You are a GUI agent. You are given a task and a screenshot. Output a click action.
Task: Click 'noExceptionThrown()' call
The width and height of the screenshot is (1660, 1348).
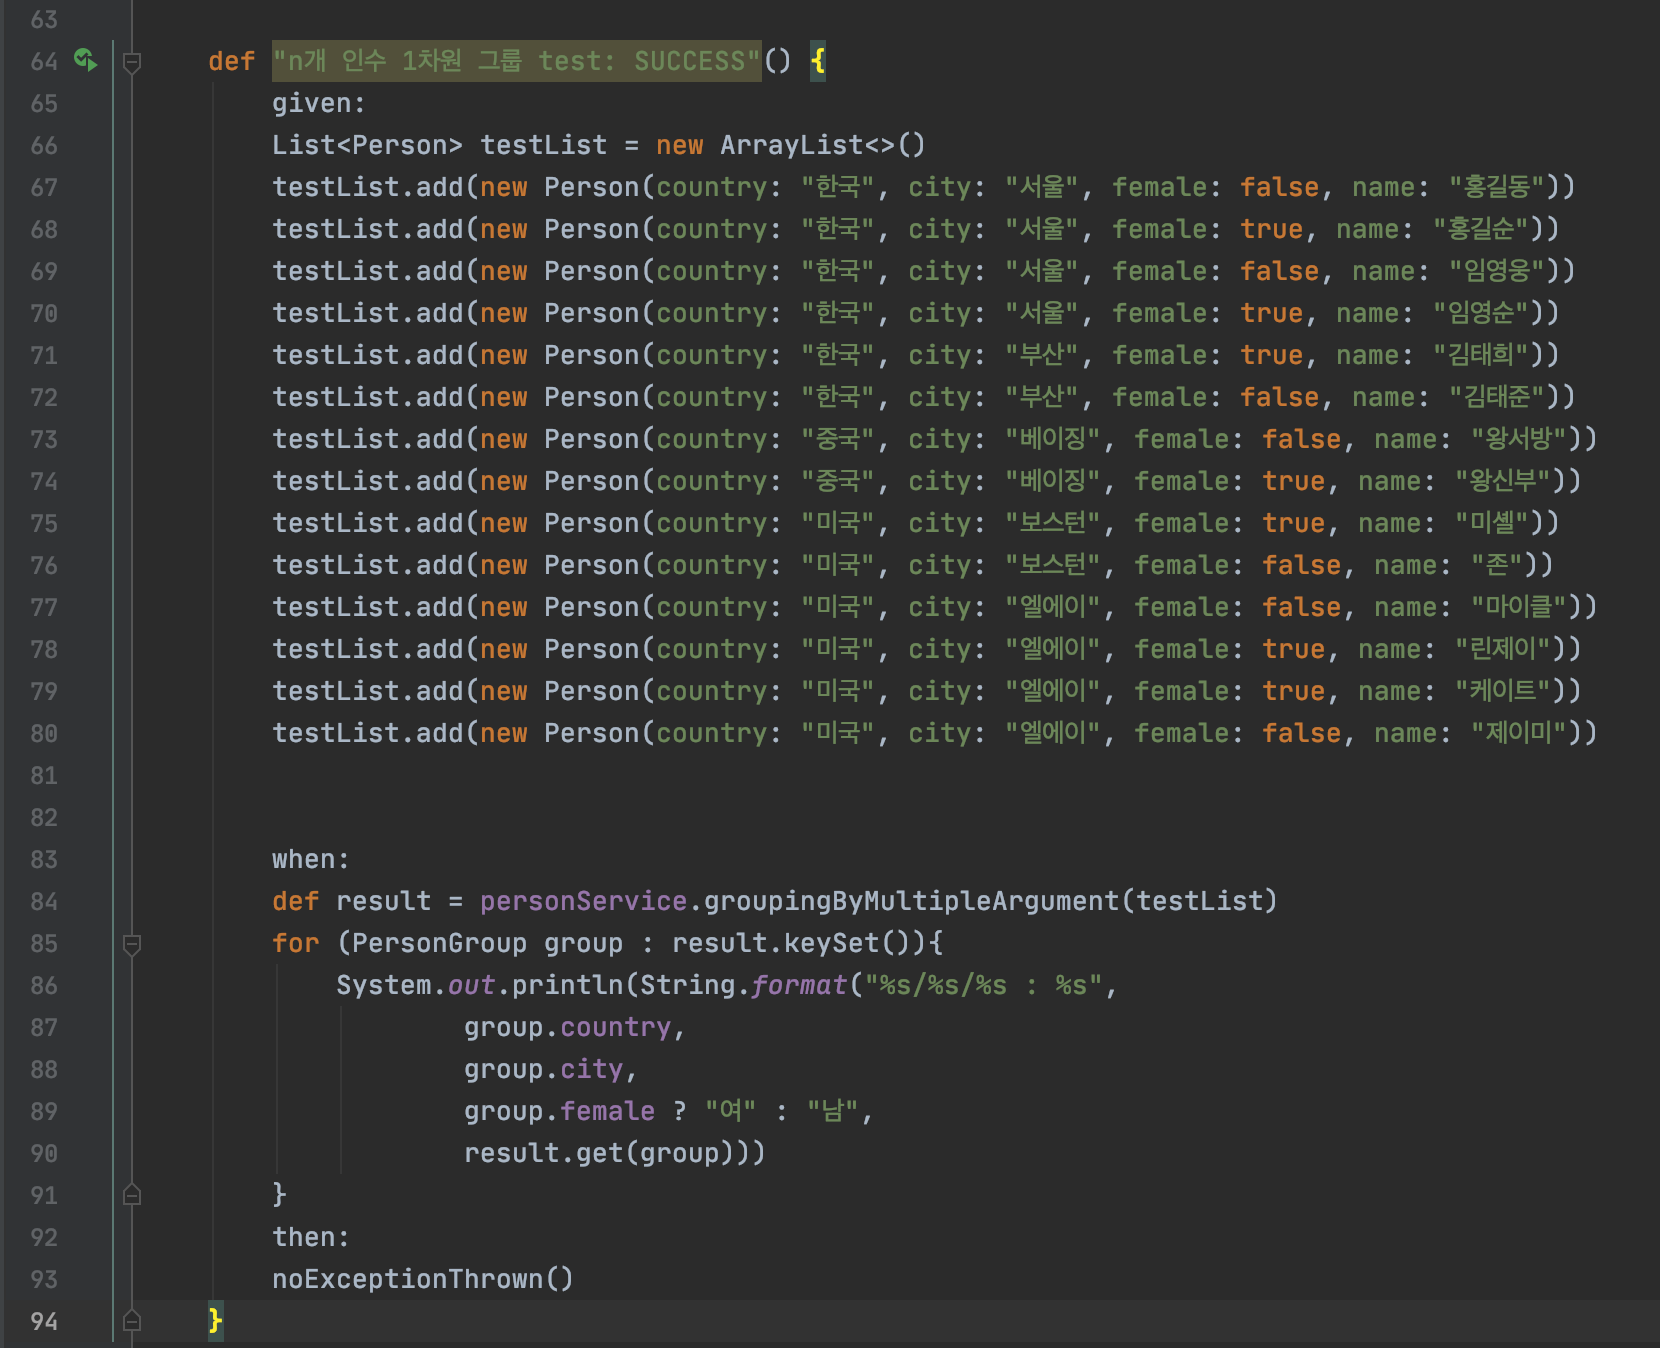point(423,1280)
